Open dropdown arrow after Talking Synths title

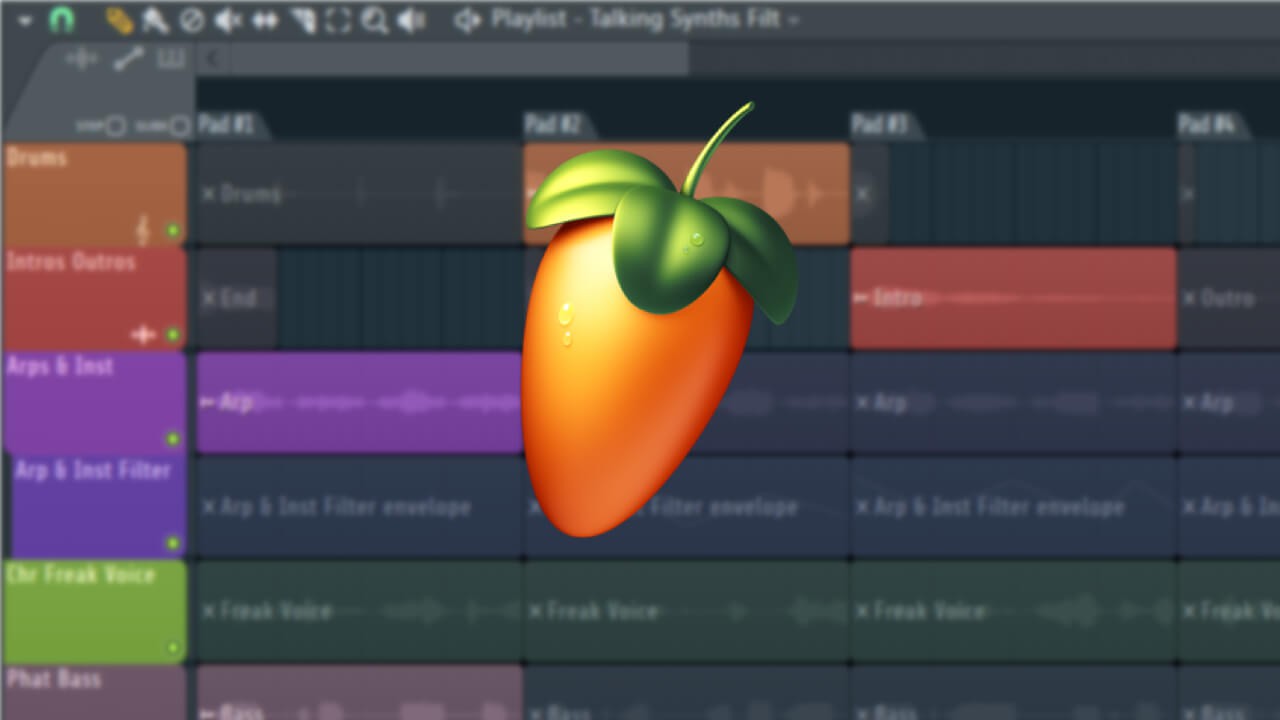click(793, 21)
